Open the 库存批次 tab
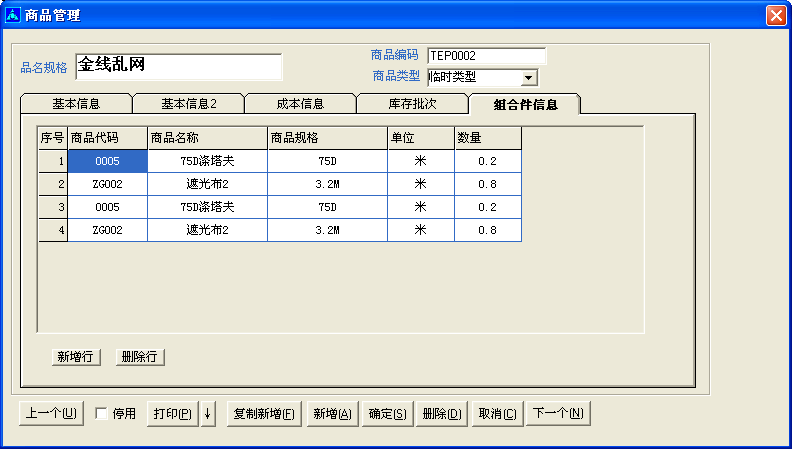 pyautogui.click(x=413, y=104)
